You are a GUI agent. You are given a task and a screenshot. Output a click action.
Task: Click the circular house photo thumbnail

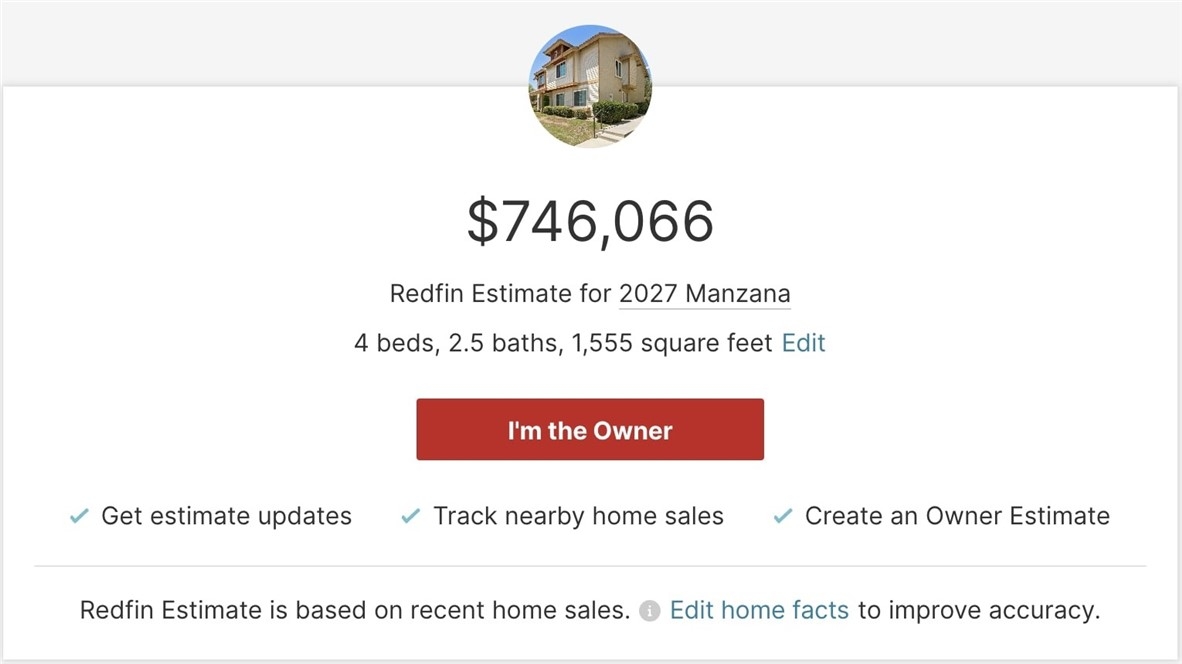pos(590,86)
